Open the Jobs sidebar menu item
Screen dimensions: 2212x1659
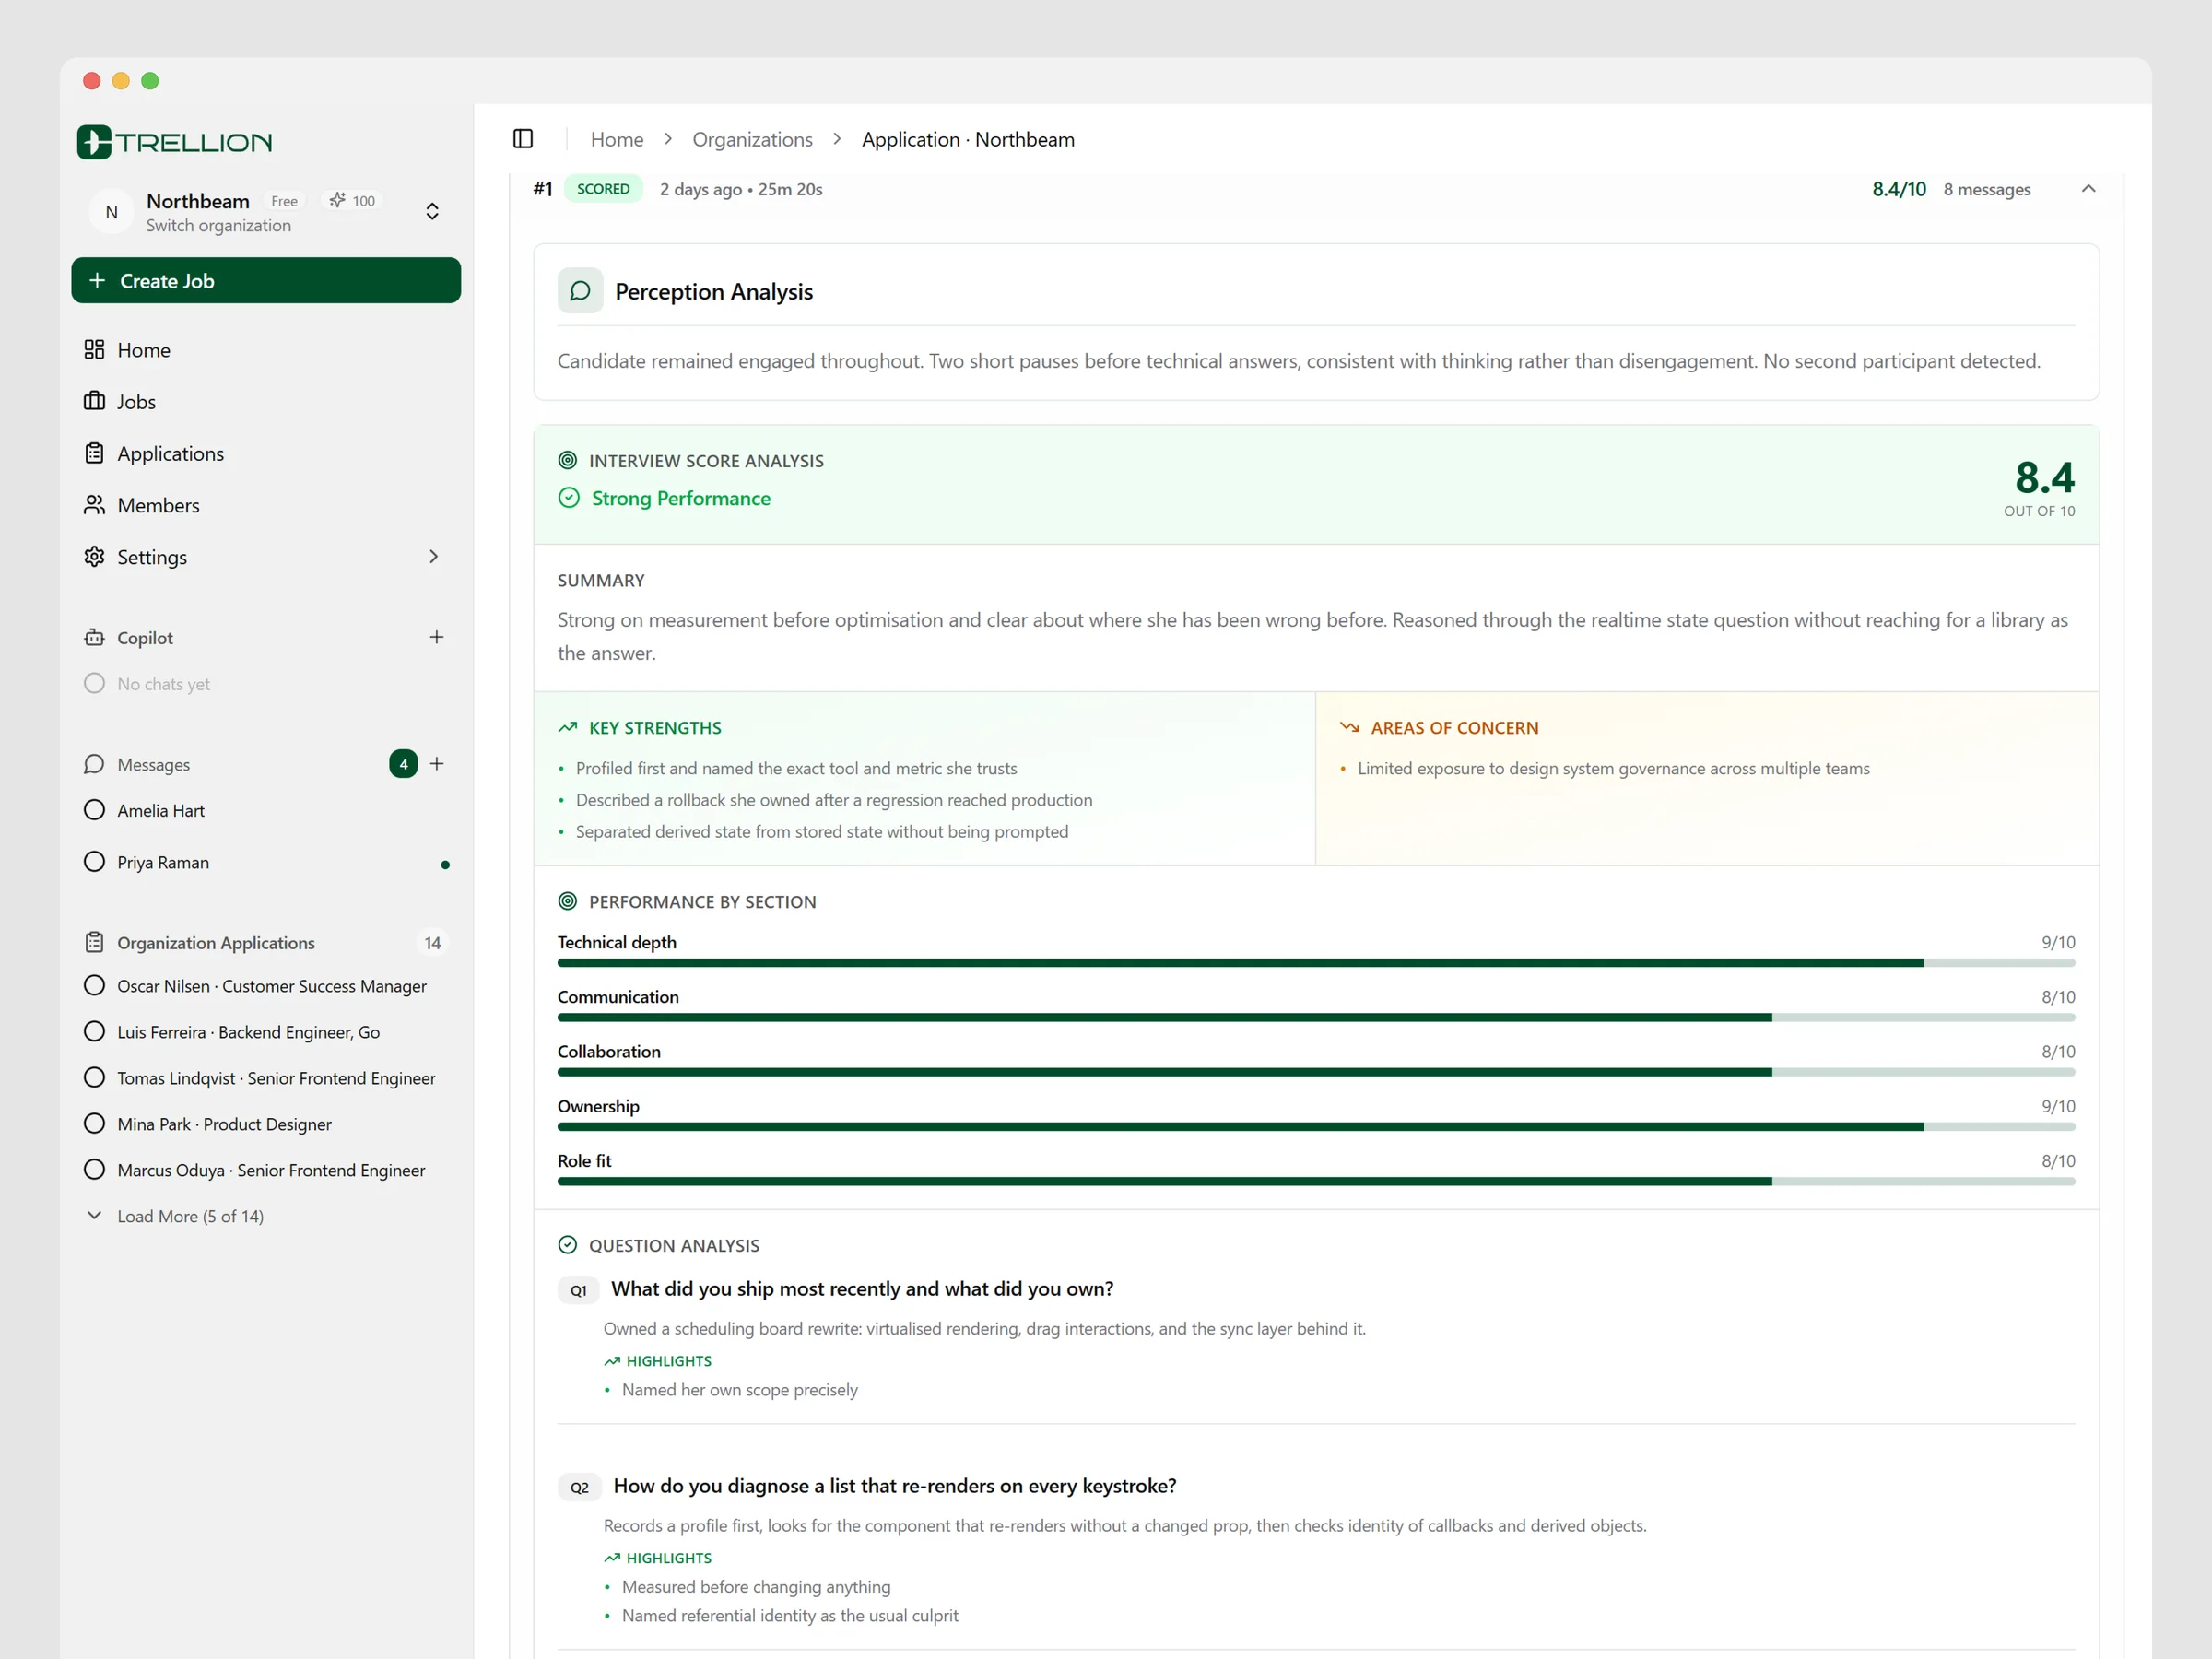coord(265,402)
